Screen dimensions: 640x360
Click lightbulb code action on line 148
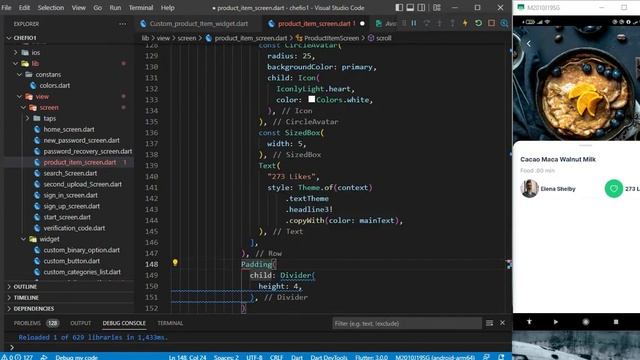pyautogui.click(x=175, y=262)
